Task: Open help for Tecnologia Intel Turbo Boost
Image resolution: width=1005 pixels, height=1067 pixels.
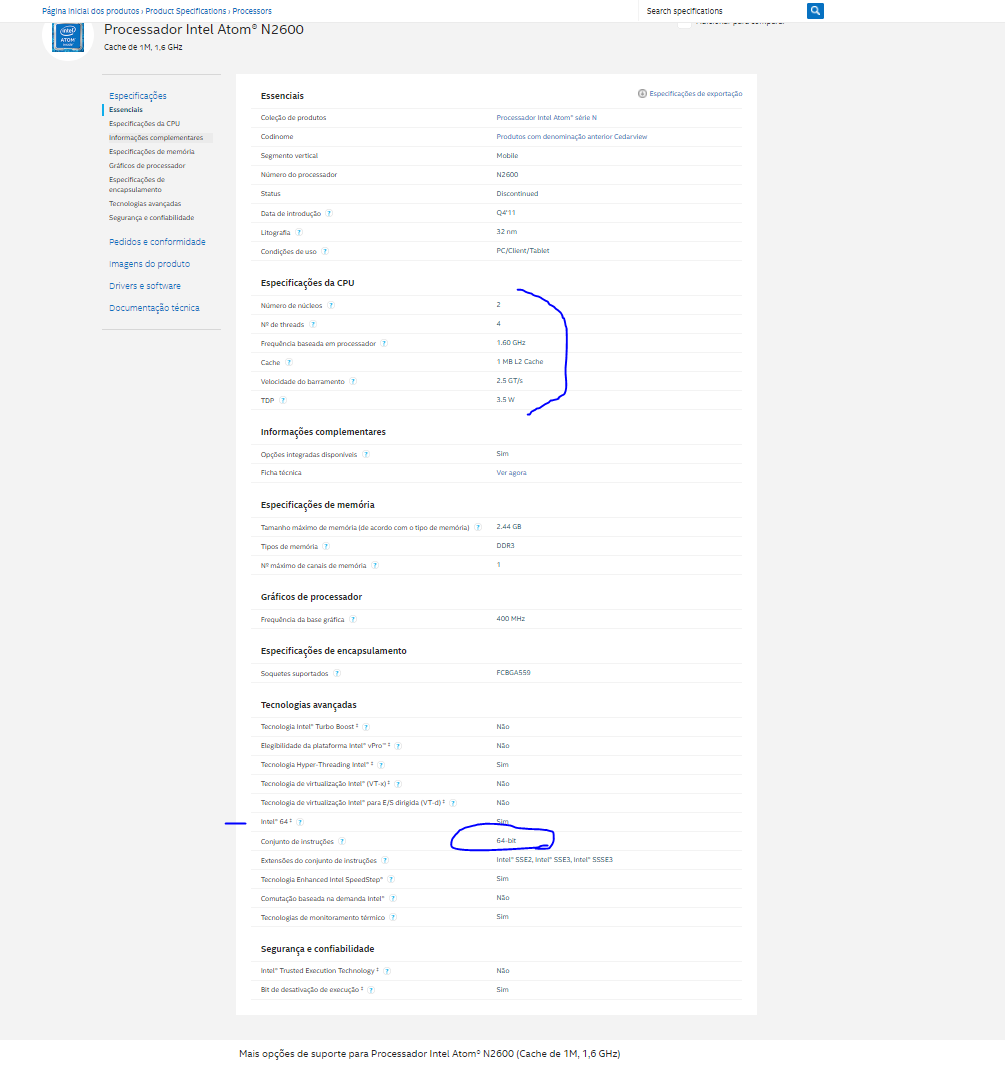Action: click(x=366, y=727)
